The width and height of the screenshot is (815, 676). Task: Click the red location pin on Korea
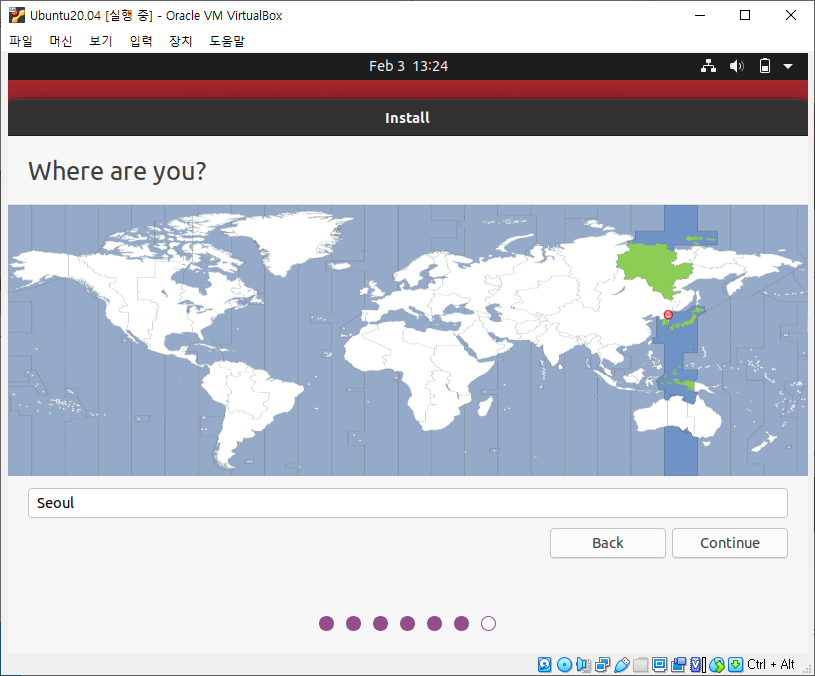pyautogui.click(x=668, y=315)
